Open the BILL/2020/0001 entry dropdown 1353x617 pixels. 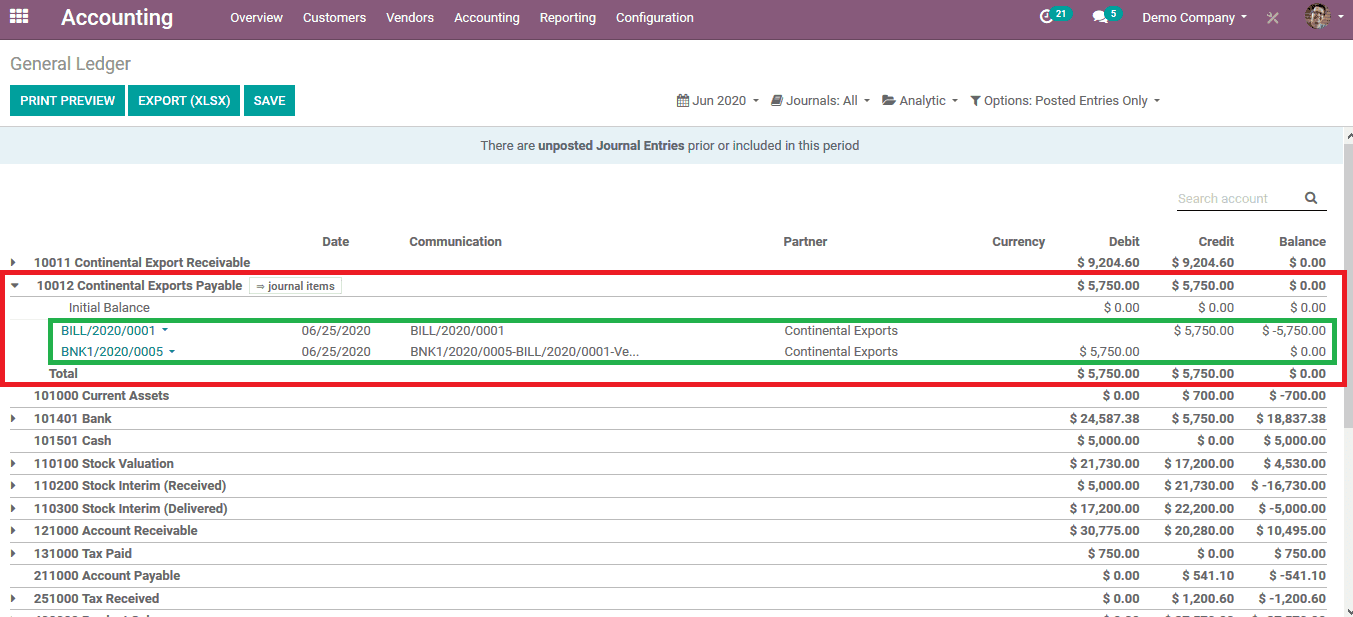click(115, 330)
